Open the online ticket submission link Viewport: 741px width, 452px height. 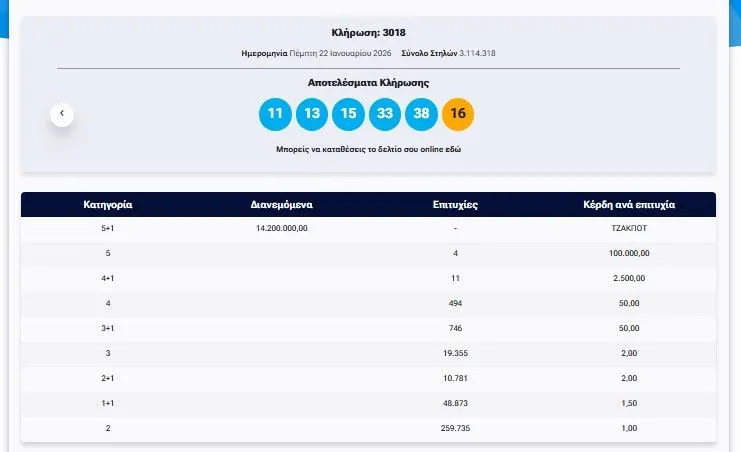pyautogui.click(x=368, y=148)
